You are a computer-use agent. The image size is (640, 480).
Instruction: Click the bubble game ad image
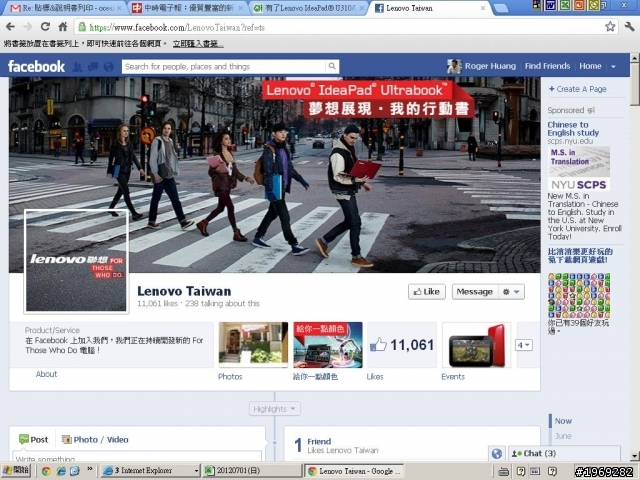[x=579, y=296]
